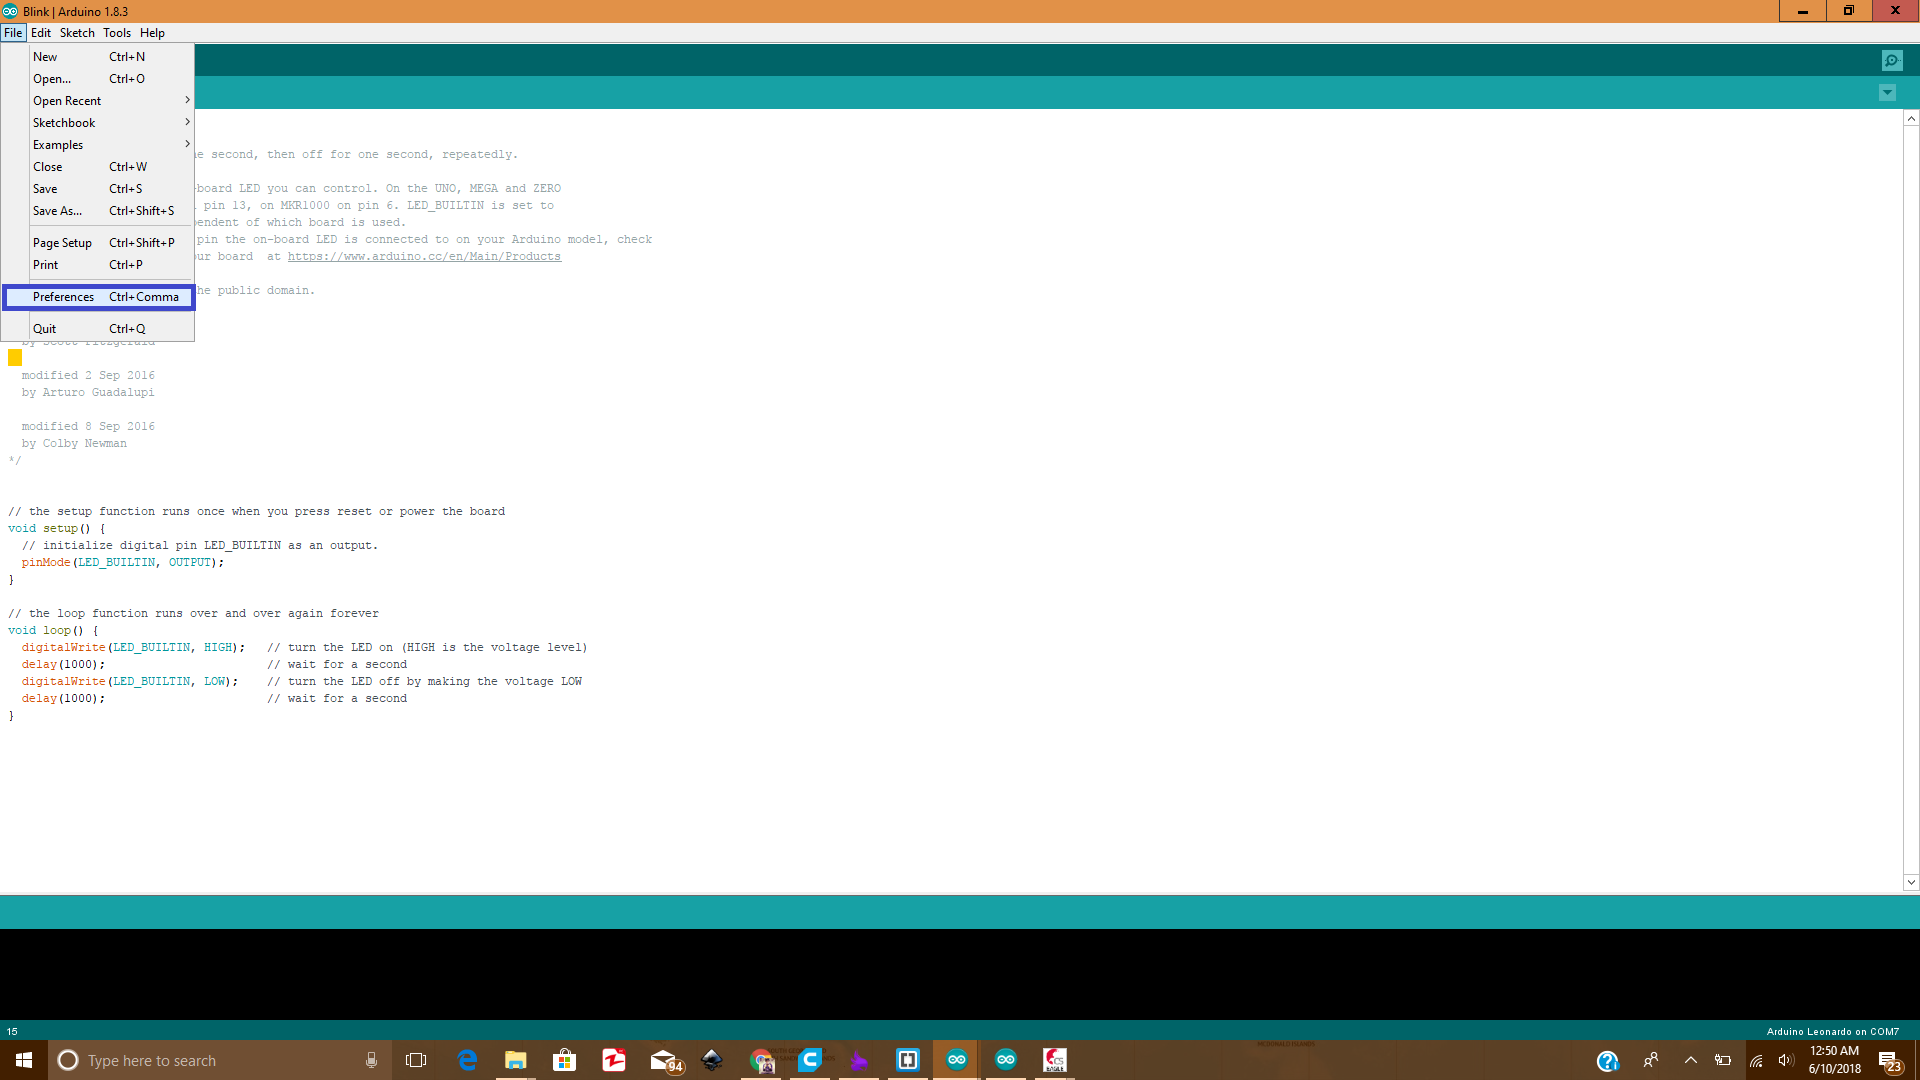Screen dimensions: 1920x1080
Task: Click the Wi-Fi network tray icon
Action: tap(1756, 1060)
